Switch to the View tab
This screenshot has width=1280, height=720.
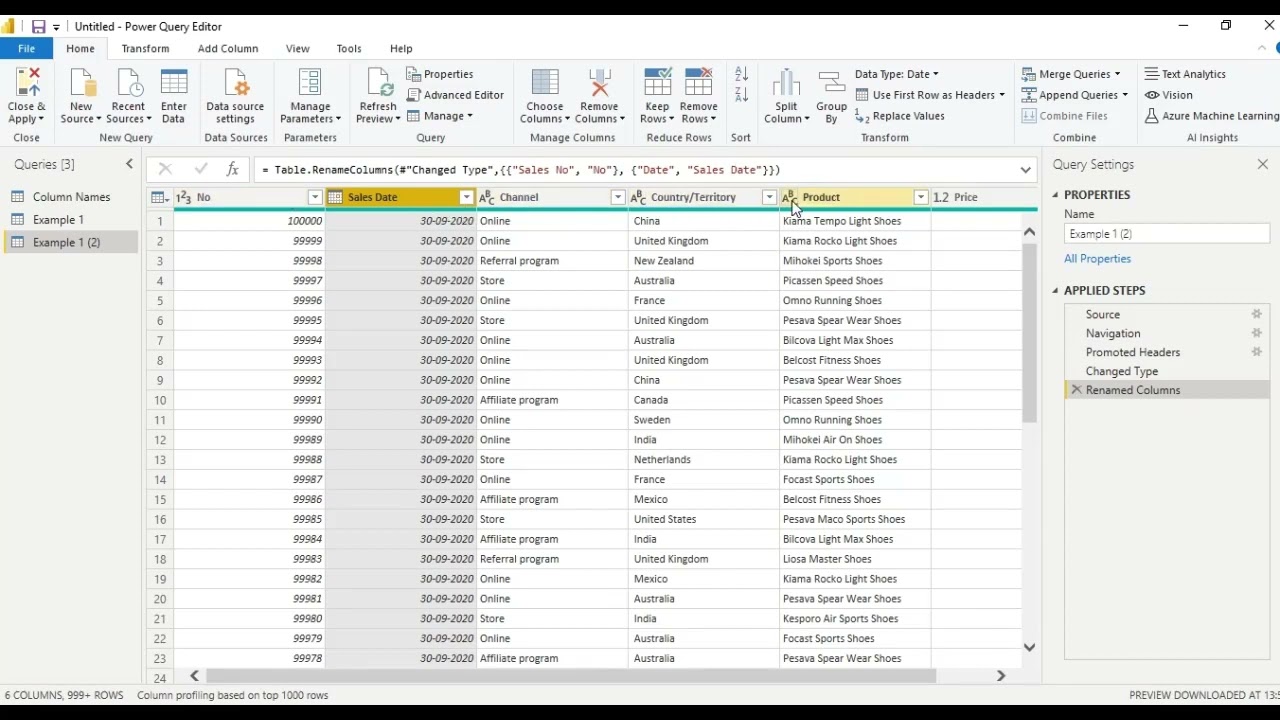(297, 48)
